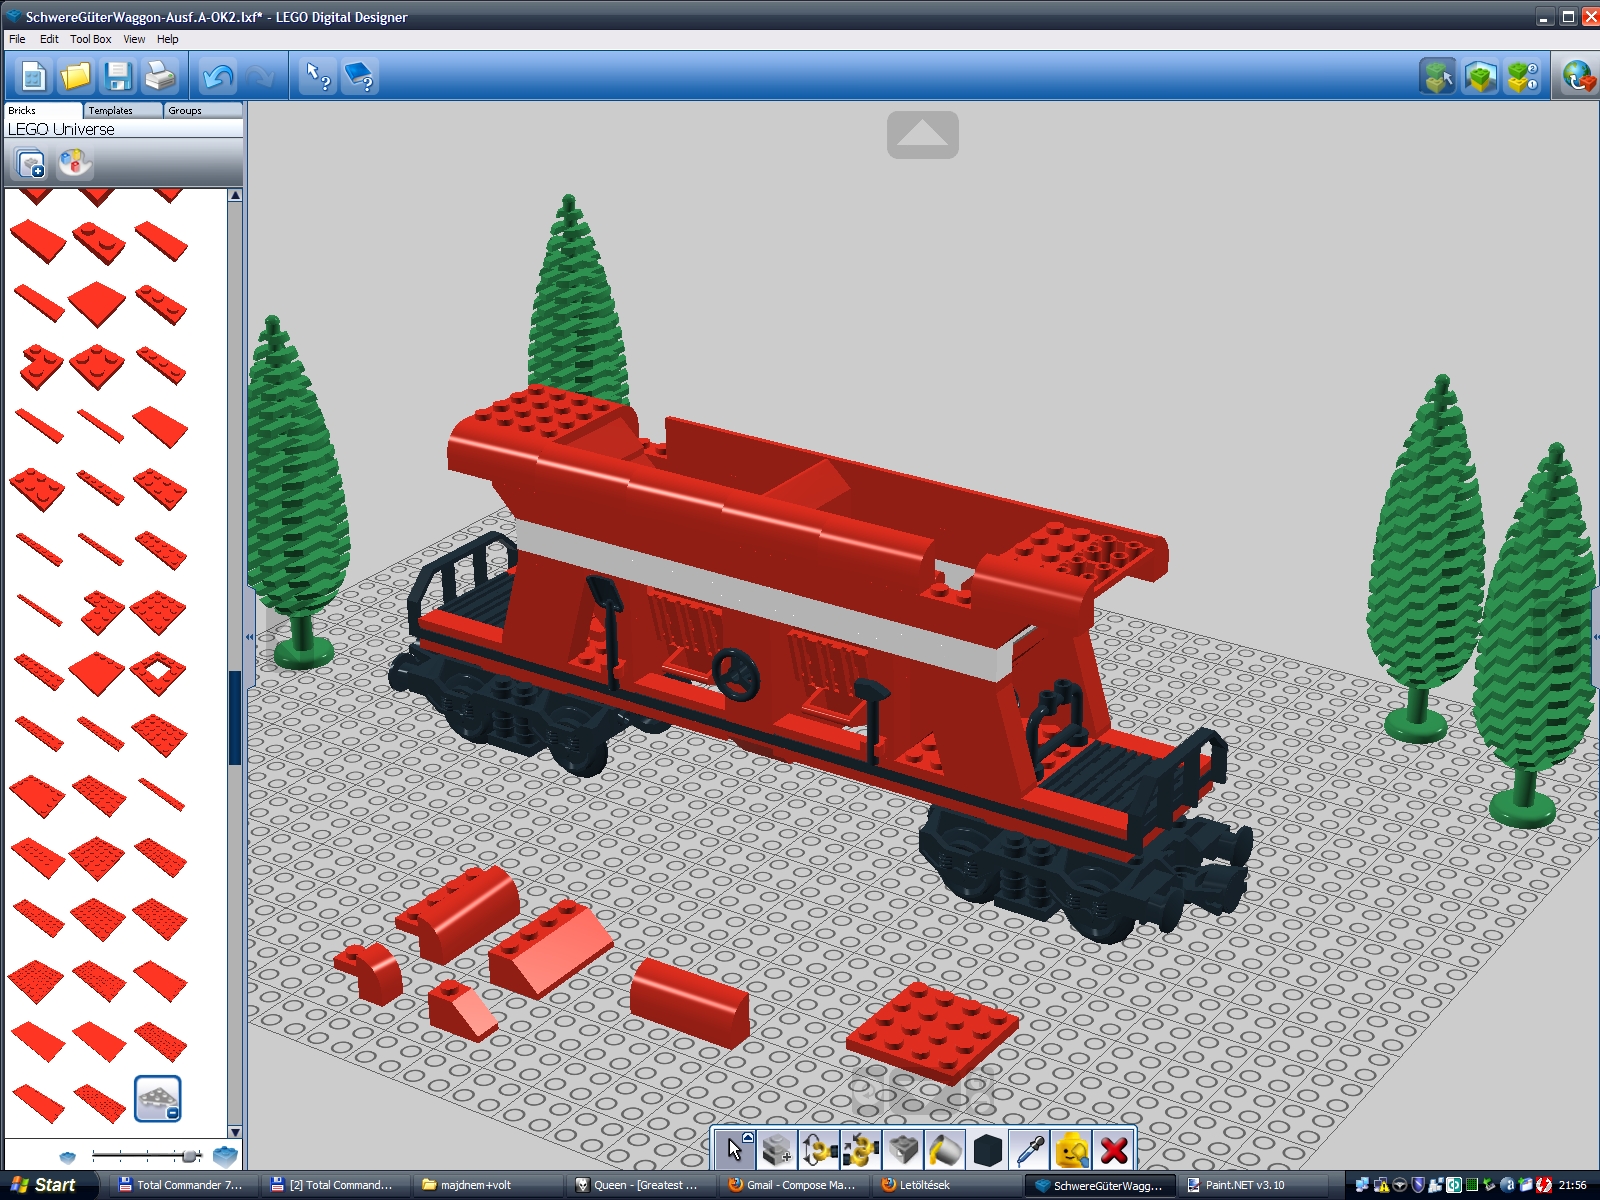Select the Hinge tool
1600x1200 pixels.
point(819,1150)
